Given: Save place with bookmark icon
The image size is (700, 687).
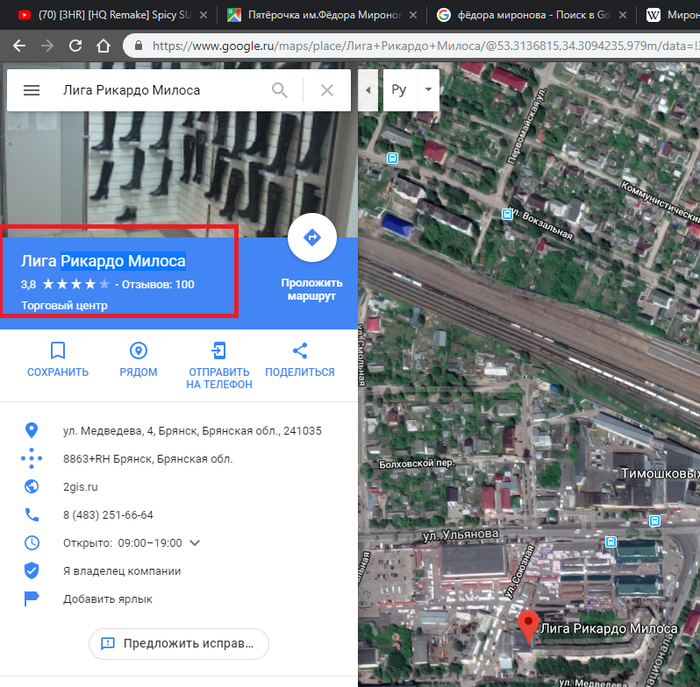Looking at the screenshot, I should coord(58,351).
